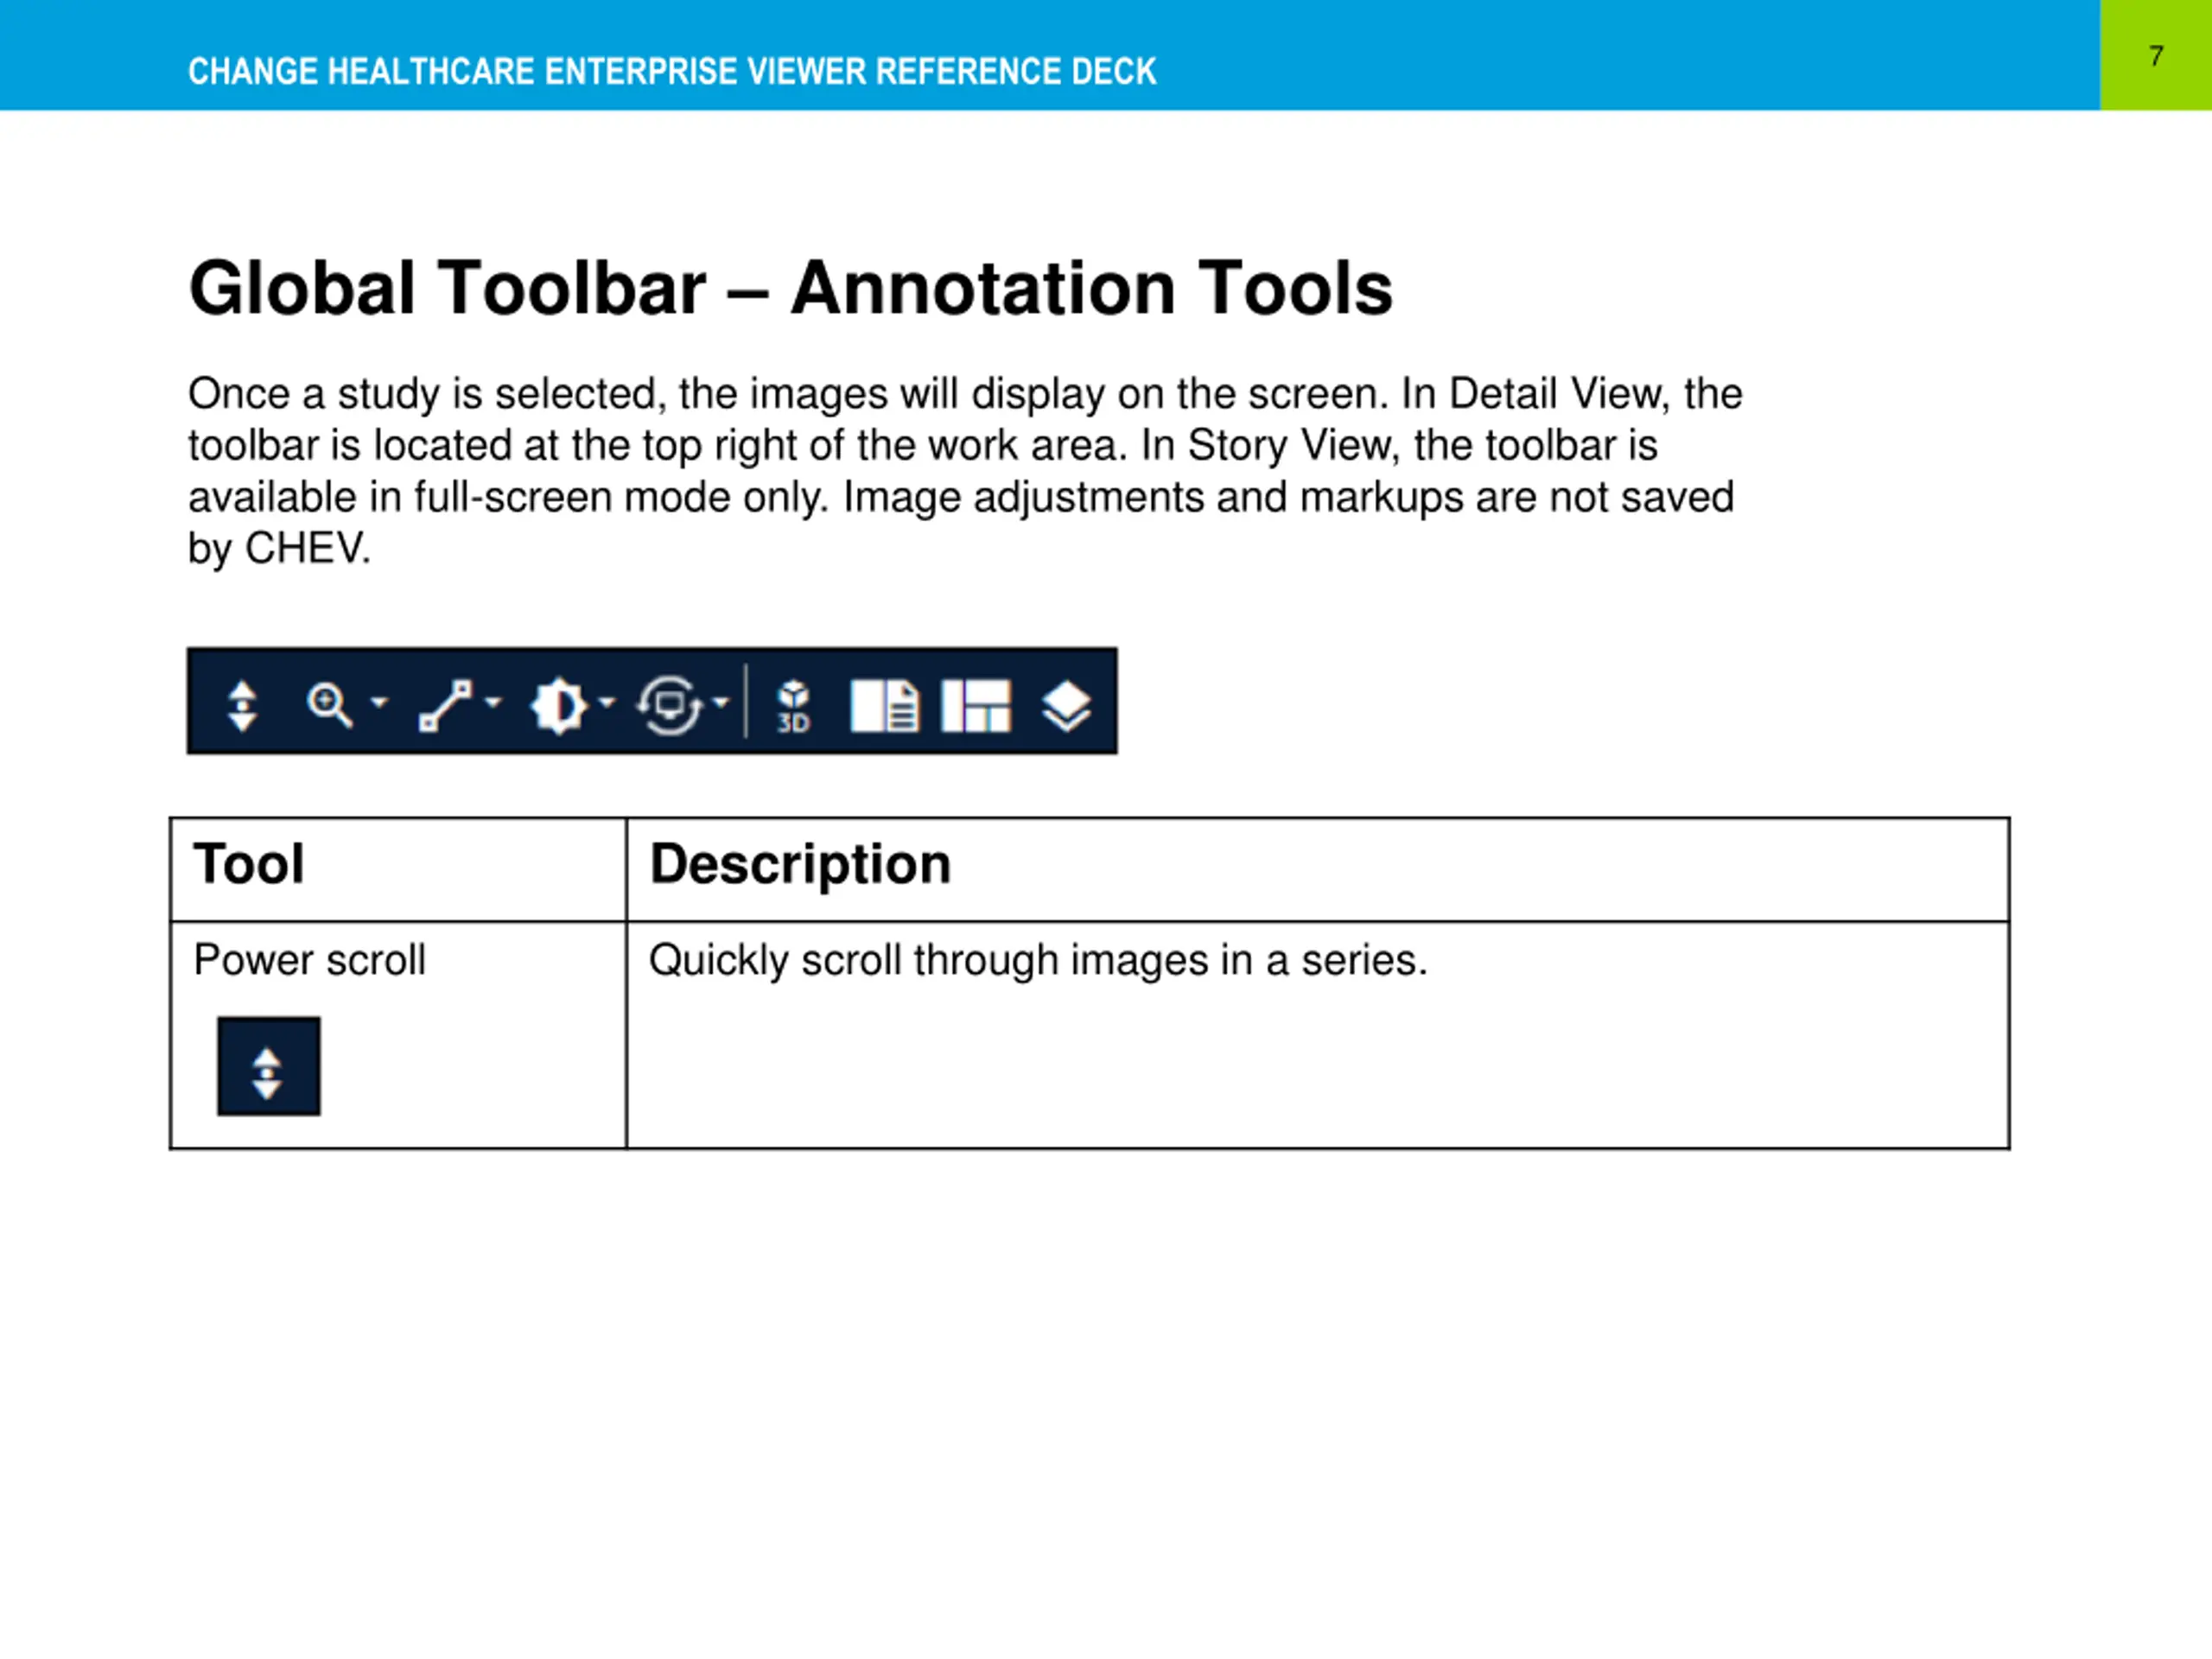The width and height of the screenshot is (2212, 1659).
Task: Activate the Zoom magnifier tool
Action: (x=329, y=705)
